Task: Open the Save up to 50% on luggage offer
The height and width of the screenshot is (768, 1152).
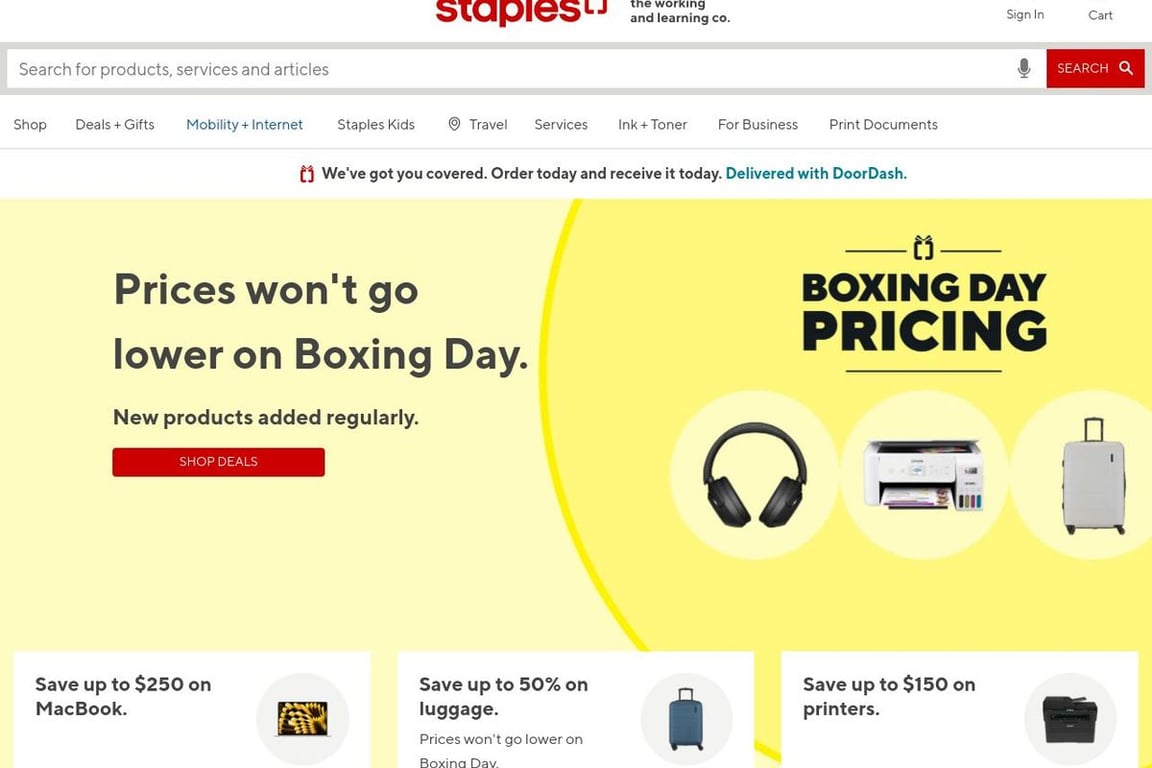Action: 503,696
